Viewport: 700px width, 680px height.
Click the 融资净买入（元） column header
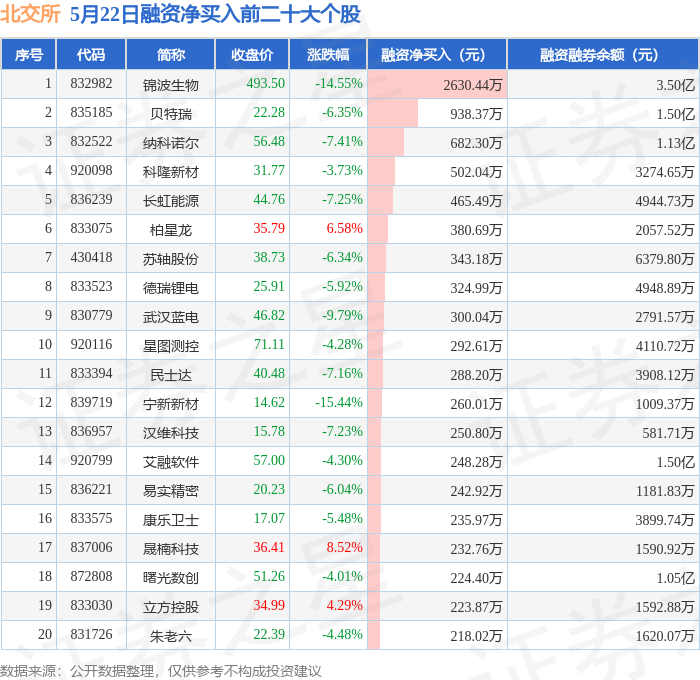coord(437,54)
